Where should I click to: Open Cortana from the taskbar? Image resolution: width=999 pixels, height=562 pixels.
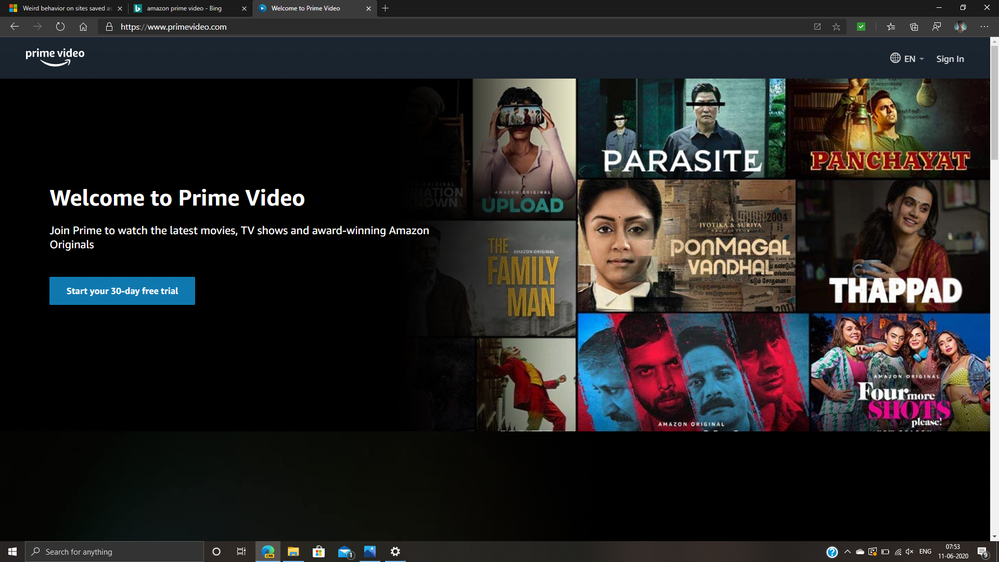coord(216,551)
